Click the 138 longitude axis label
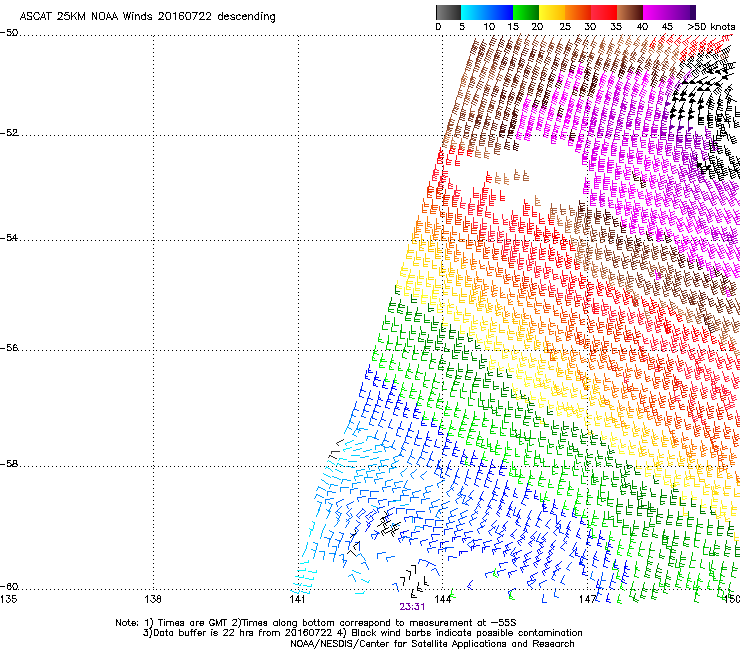740x650 pixels. point(152,599)
